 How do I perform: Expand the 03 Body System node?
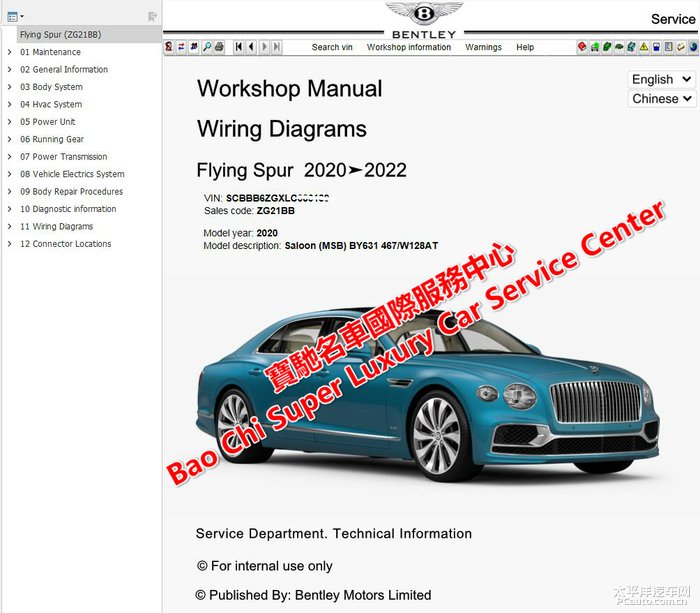click(x=10, y=87)
